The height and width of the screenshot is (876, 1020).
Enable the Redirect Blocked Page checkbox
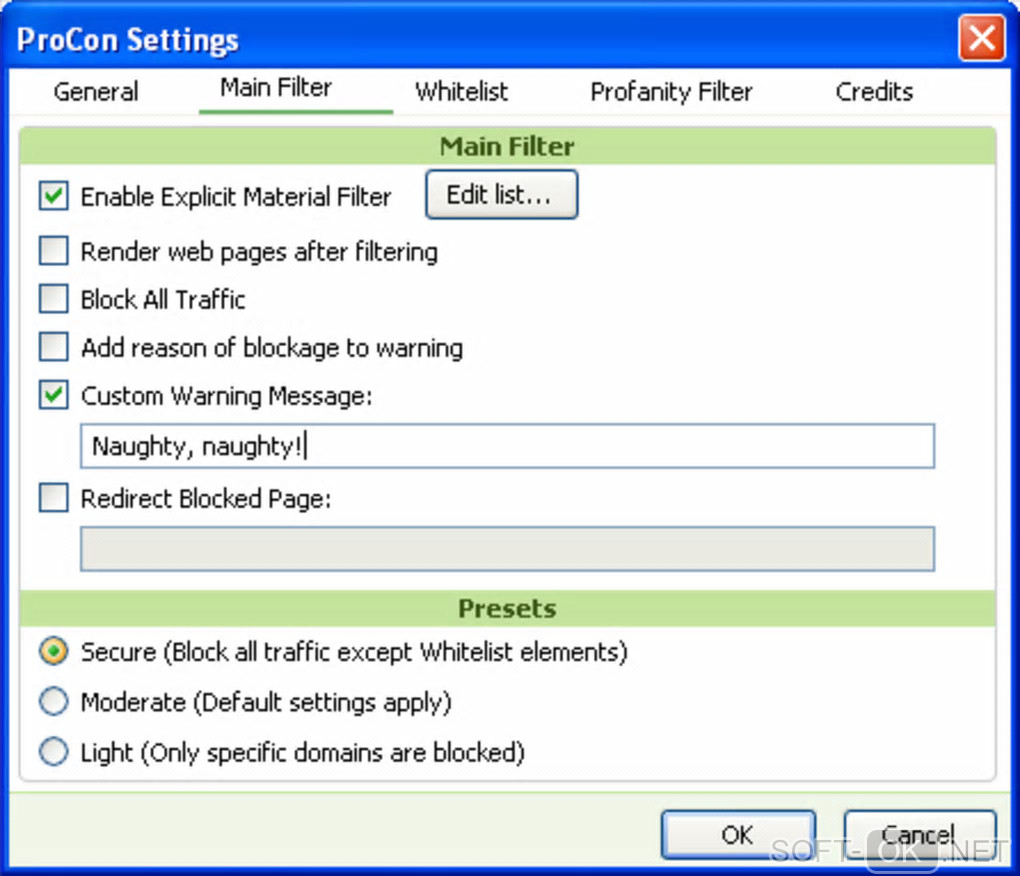(53, 498)
